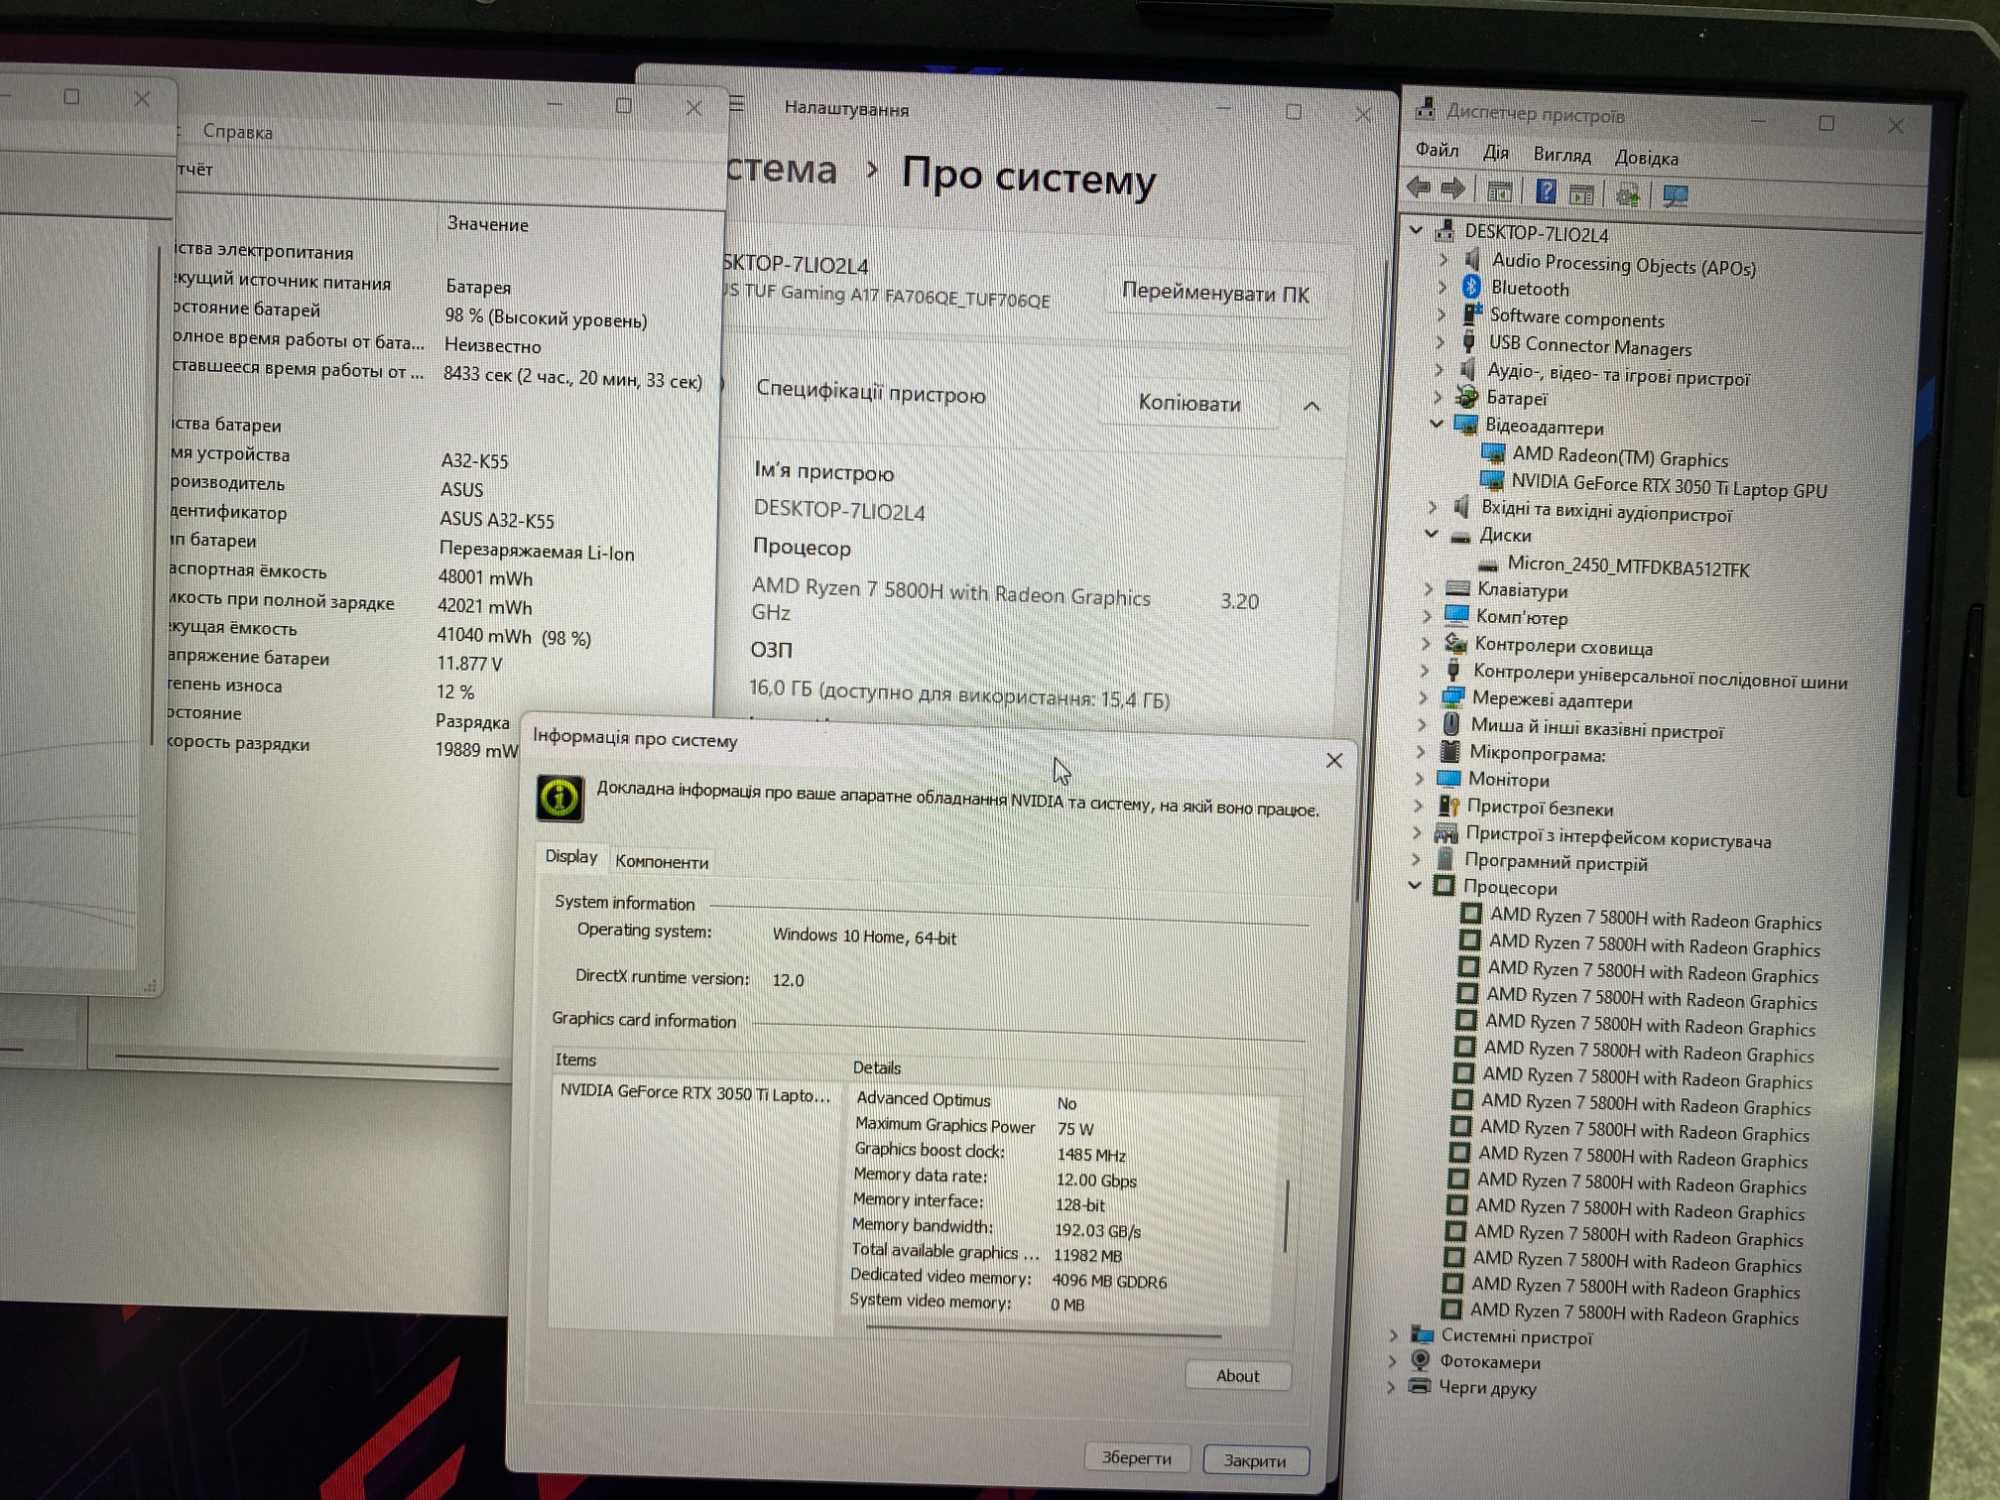
Task: Switch to the Компоненти tab
Action: click(662, 861)
